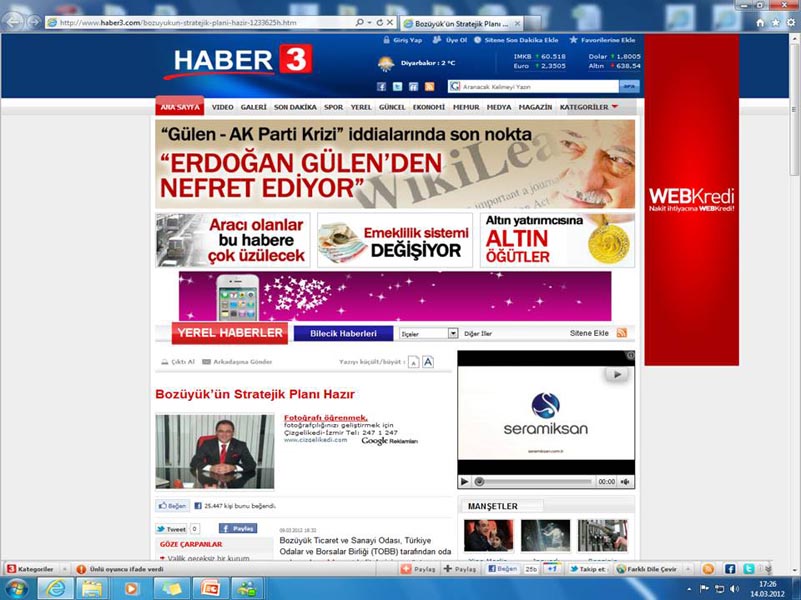Click the bottom toolbar orange RSS icon
The width and height of the screenshot is (801, 600).
pyautogui.click(x=708, y=568)
